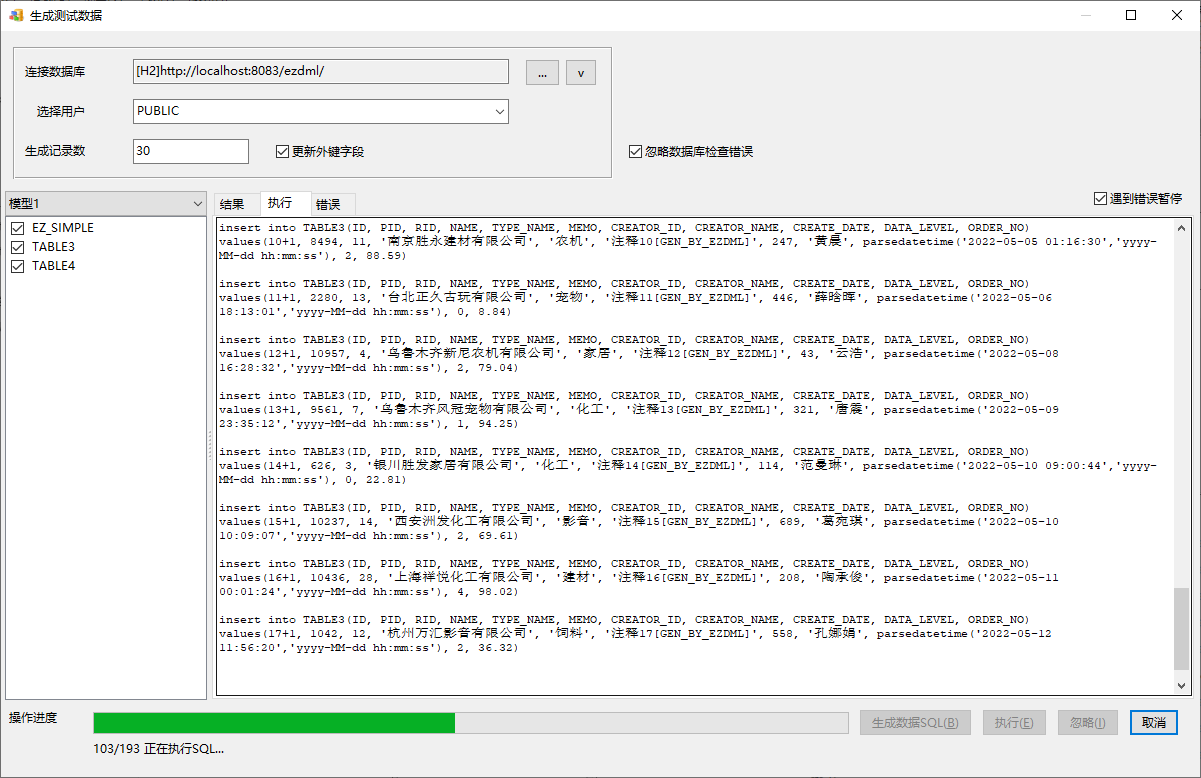Click the 连接数据库 label
The height and width of the screenshot is (778, 1201).
click(55, 72)
